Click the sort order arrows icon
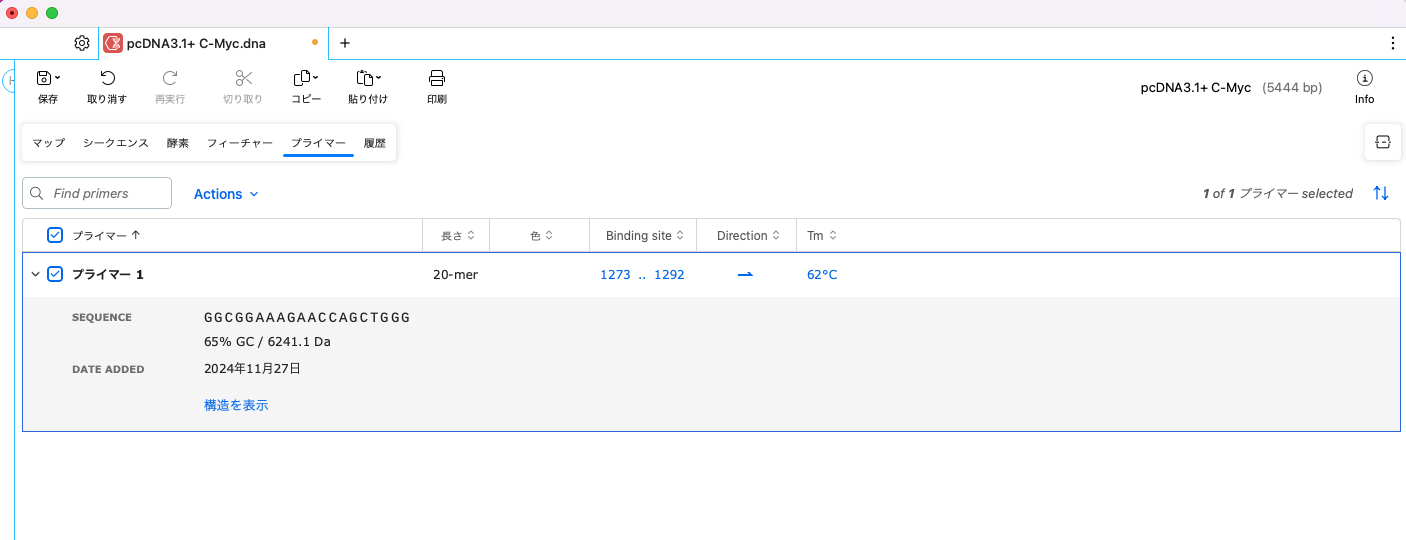The width and height of the screenshot is (1406, 540). [1380, 193]
